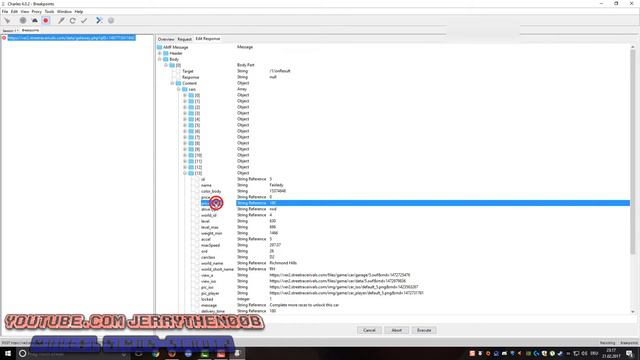Click the Execute button
The image size is (640, 360).
(x=424, y=330)
